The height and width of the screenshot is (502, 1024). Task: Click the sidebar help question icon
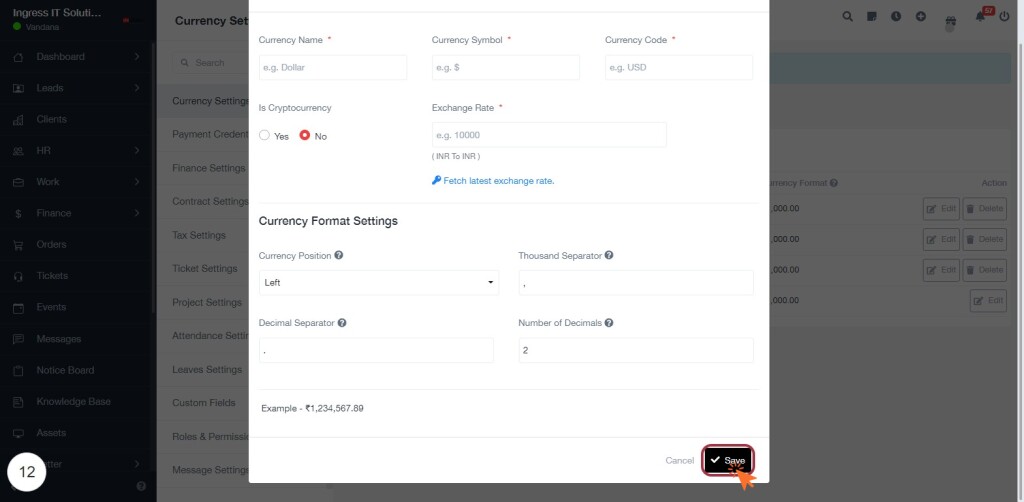141,486
